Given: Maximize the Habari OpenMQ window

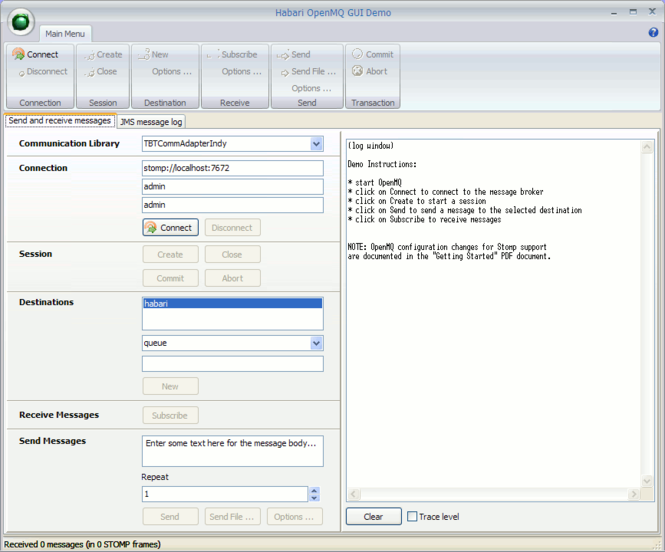Looking at the screenshot, I should (633, 12).
